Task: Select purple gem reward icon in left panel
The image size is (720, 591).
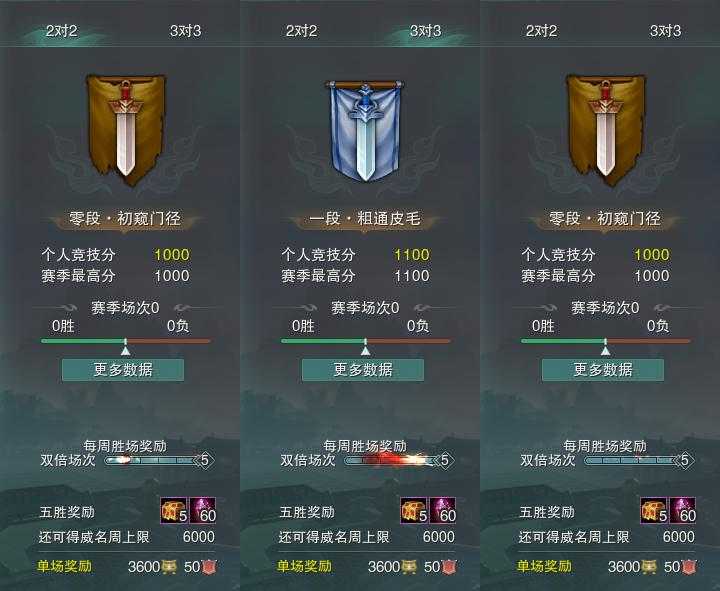Action: tap(203, 510)
